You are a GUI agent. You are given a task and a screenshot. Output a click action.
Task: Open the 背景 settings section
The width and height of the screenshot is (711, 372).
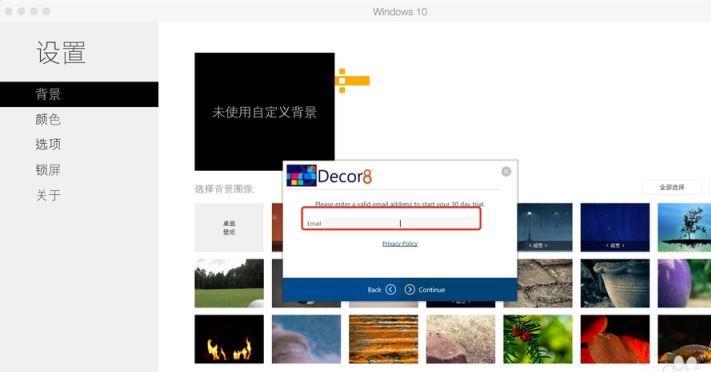point(79,94)
